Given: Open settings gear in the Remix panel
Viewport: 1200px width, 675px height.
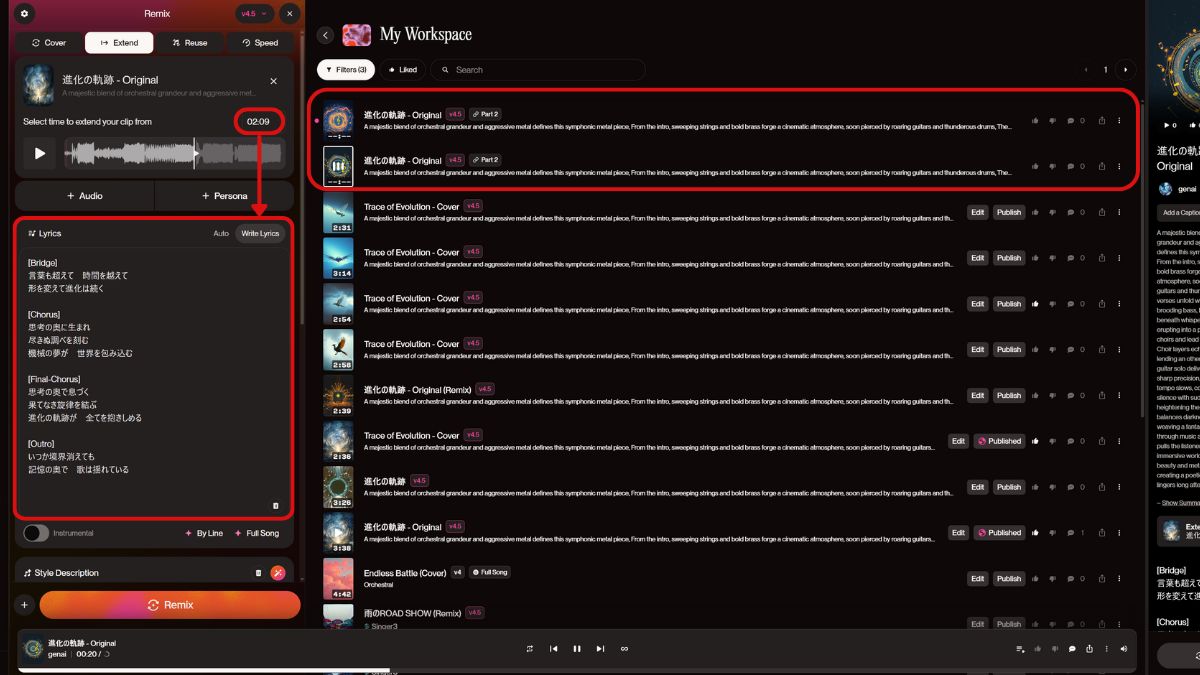Looking at the screenshot, I should tap(24, 14).
